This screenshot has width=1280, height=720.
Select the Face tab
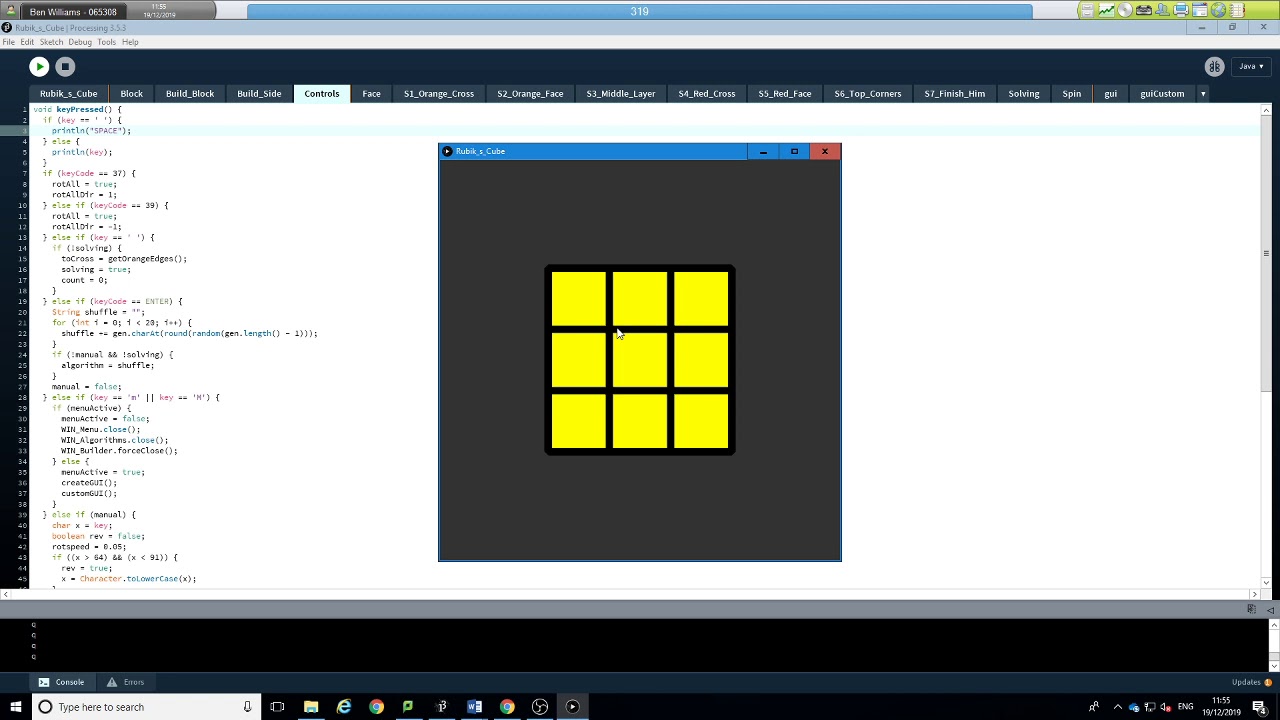(x=371, y=94)
